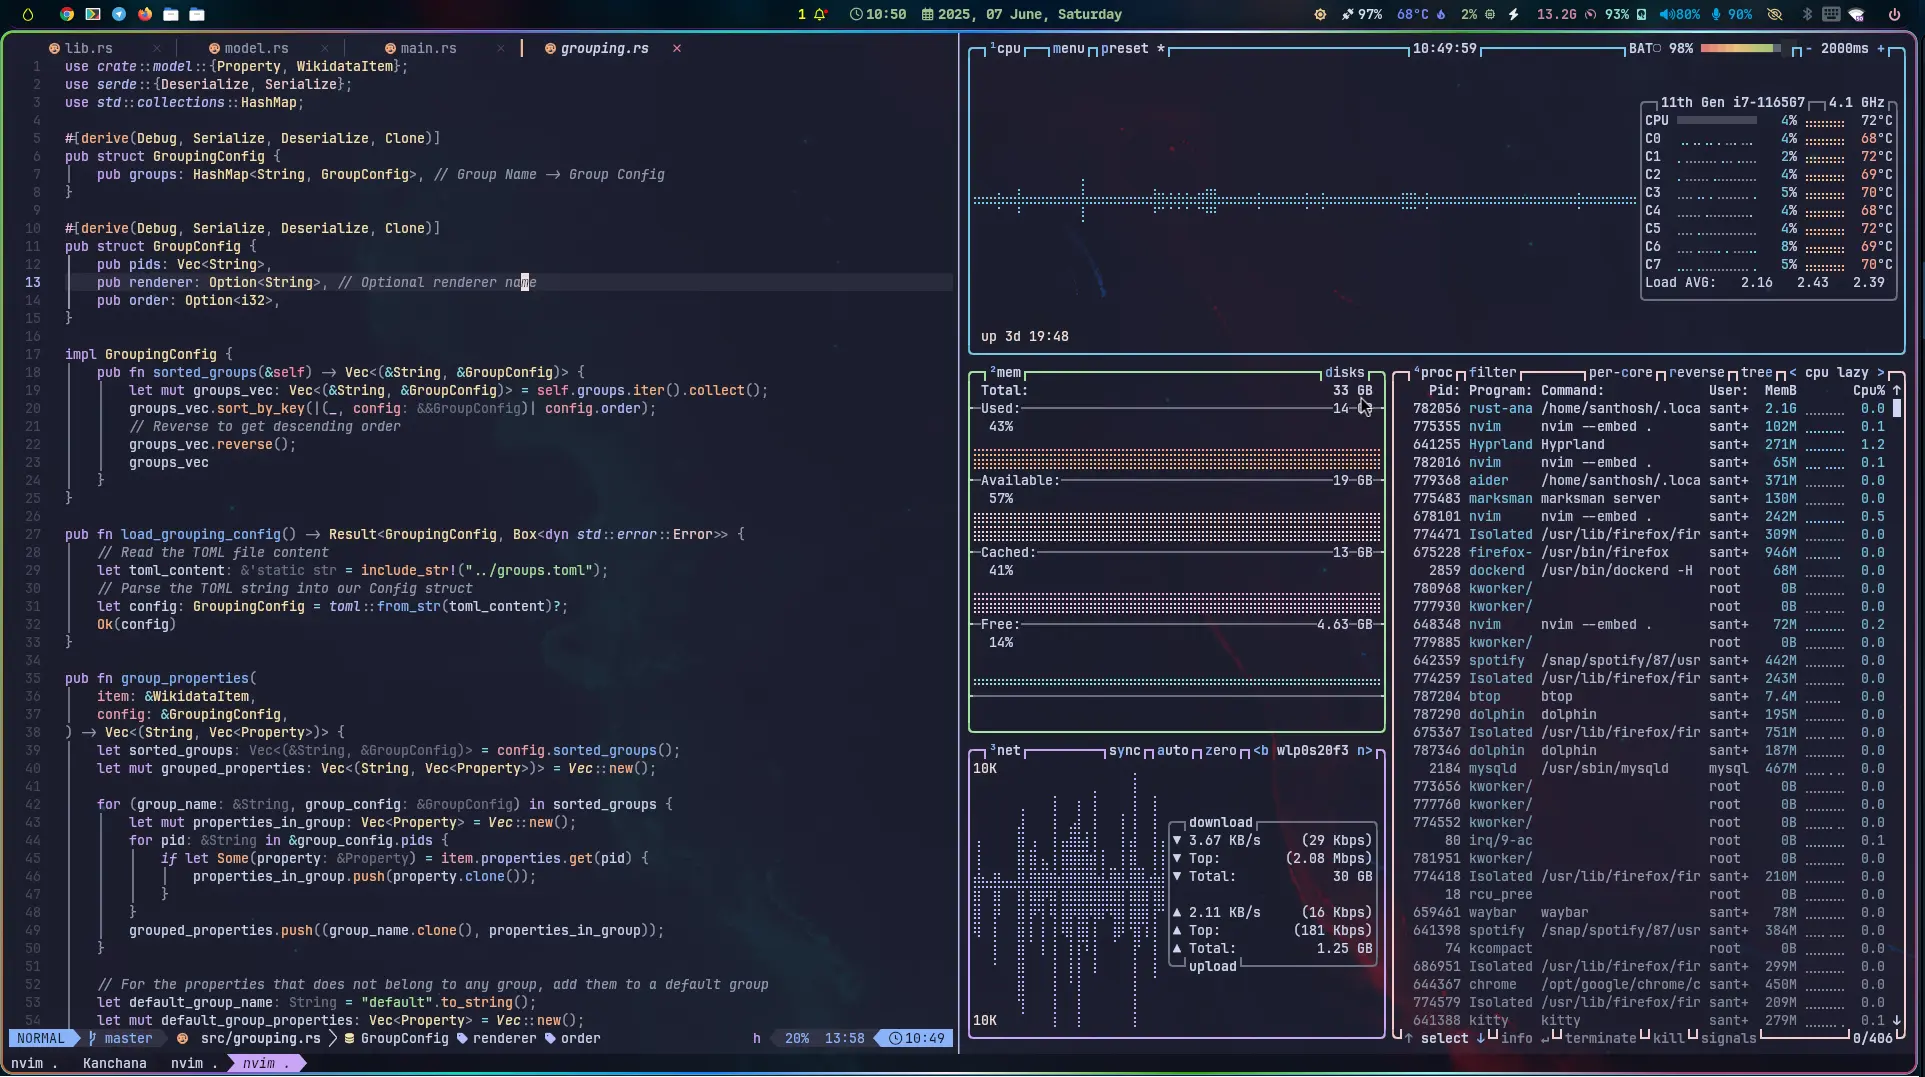Select the dockerd process row
The width and height of the screenshot is (1925, 1077).
point(1648,570)
